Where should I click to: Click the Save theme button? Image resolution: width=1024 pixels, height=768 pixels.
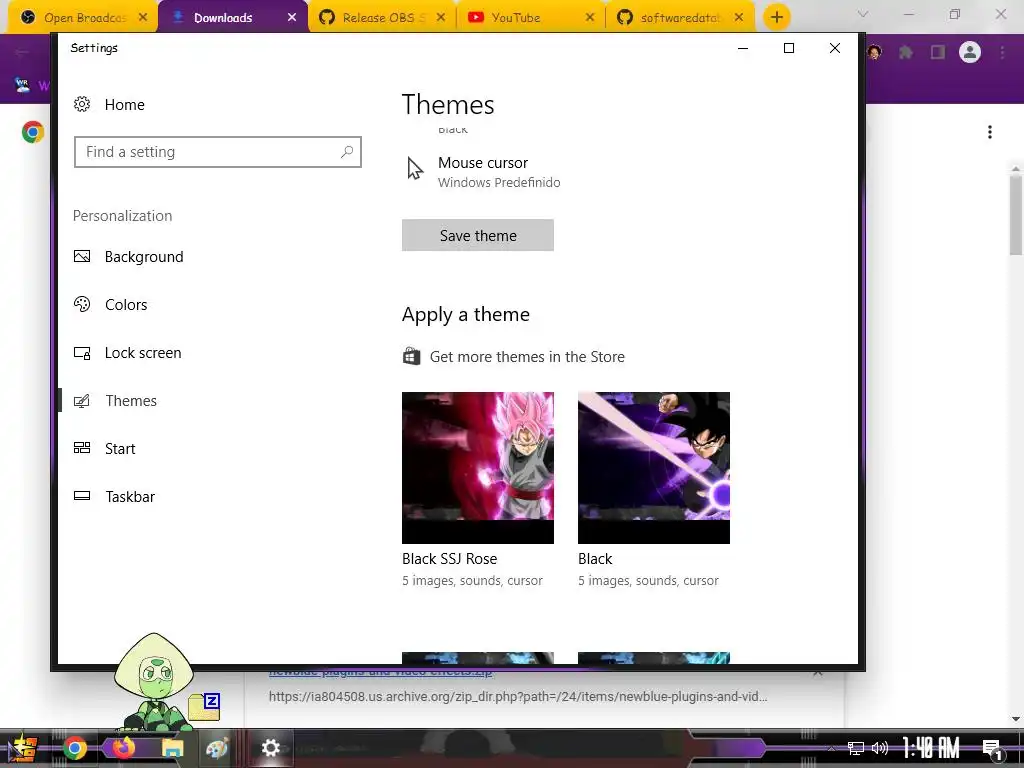point(477,235)
